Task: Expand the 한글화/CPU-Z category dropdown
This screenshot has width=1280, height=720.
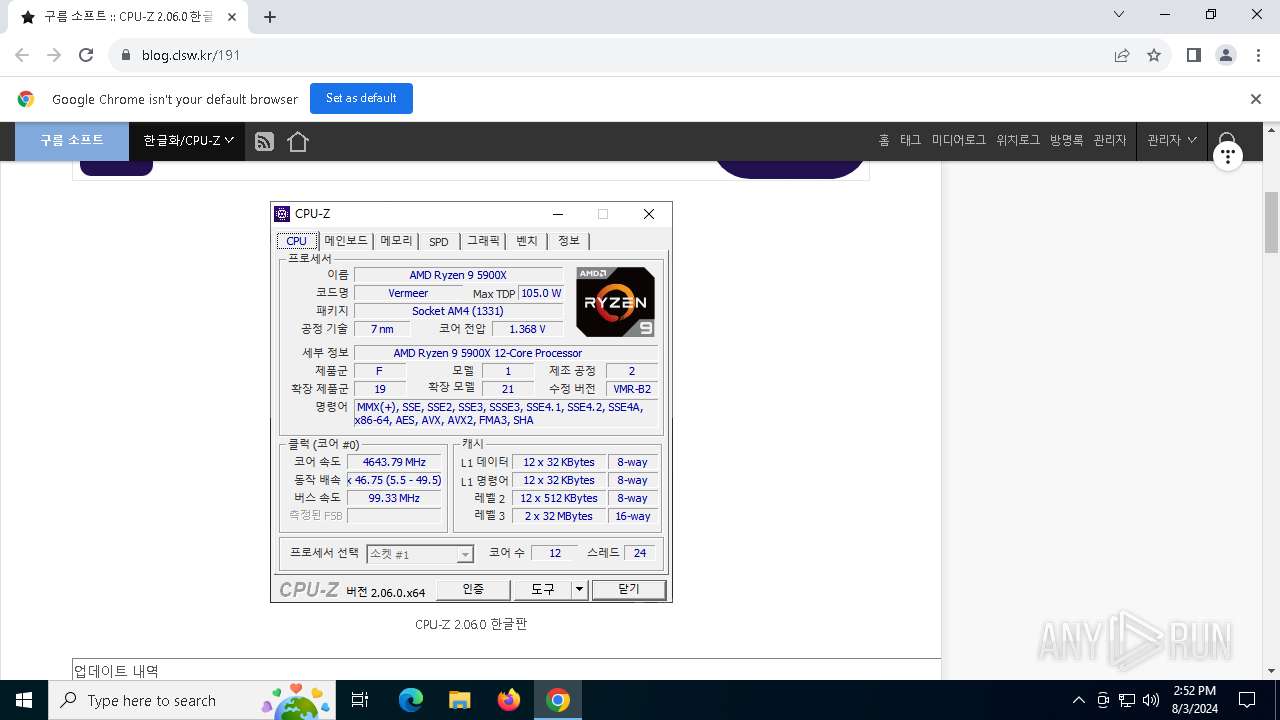Action: (x=188, y=141)
